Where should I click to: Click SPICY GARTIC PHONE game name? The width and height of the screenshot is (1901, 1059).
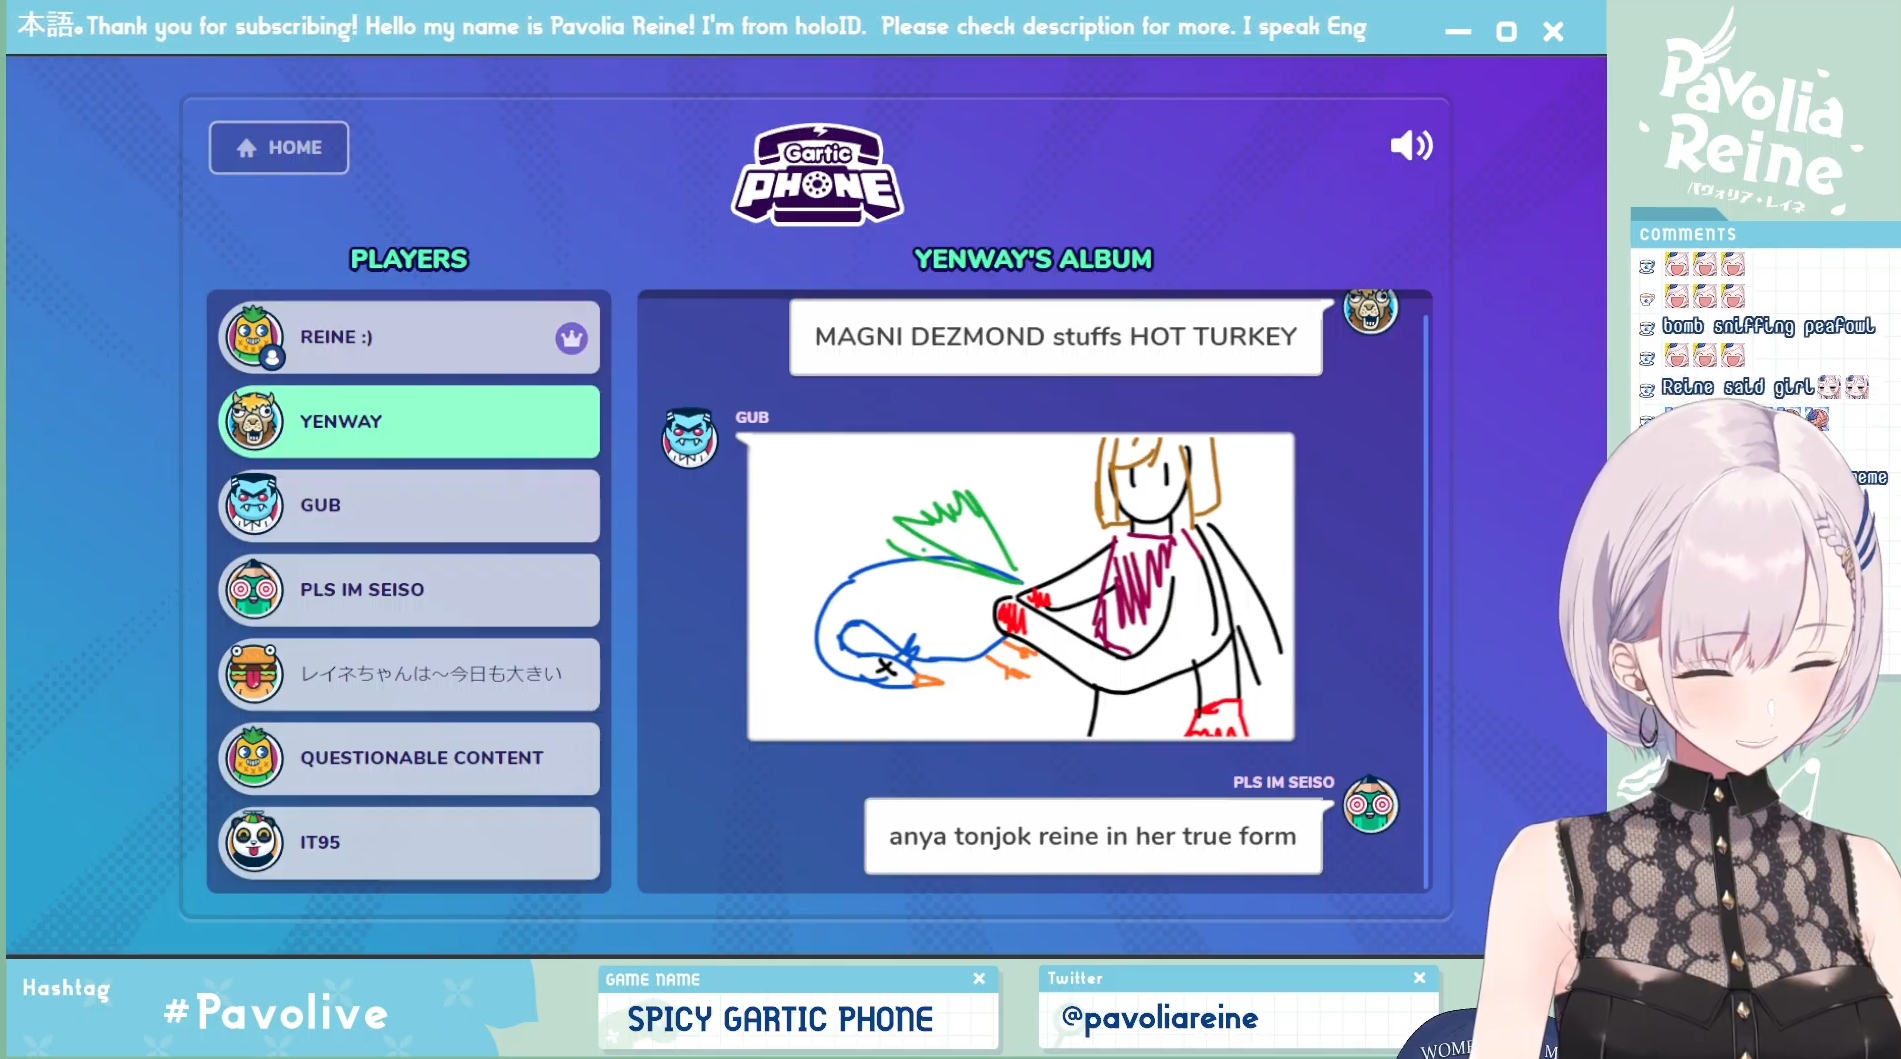point(780,1019)
